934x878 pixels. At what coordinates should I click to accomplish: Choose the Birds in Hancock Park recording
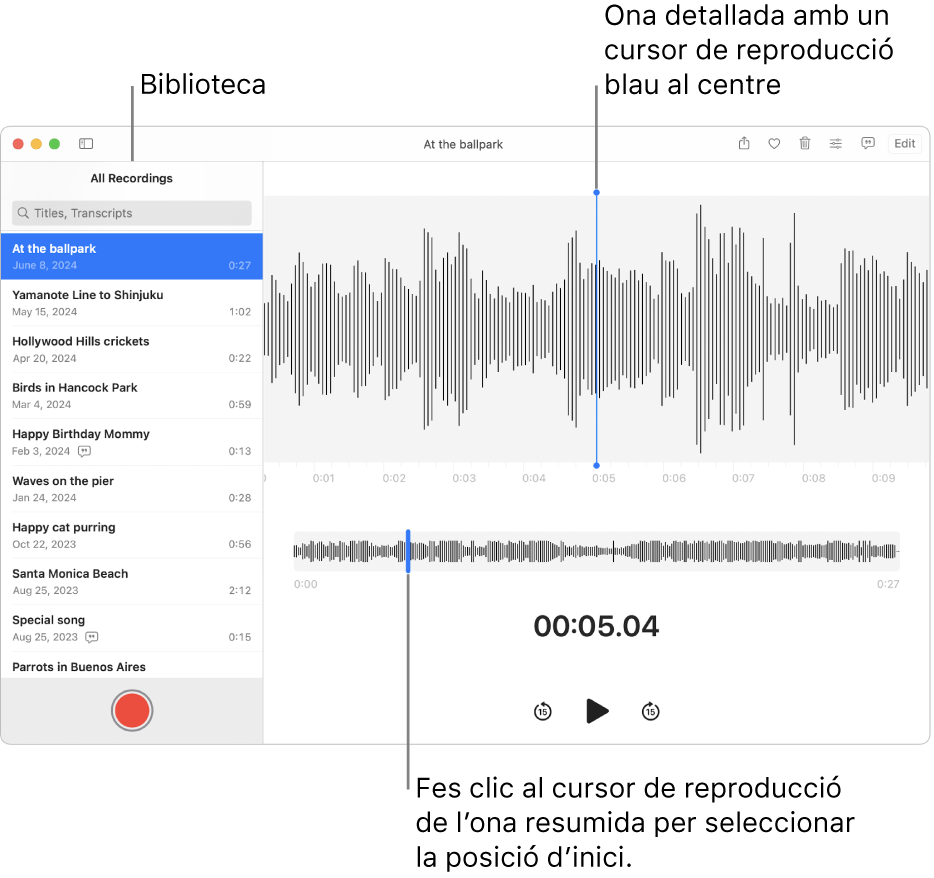point(132,396)
